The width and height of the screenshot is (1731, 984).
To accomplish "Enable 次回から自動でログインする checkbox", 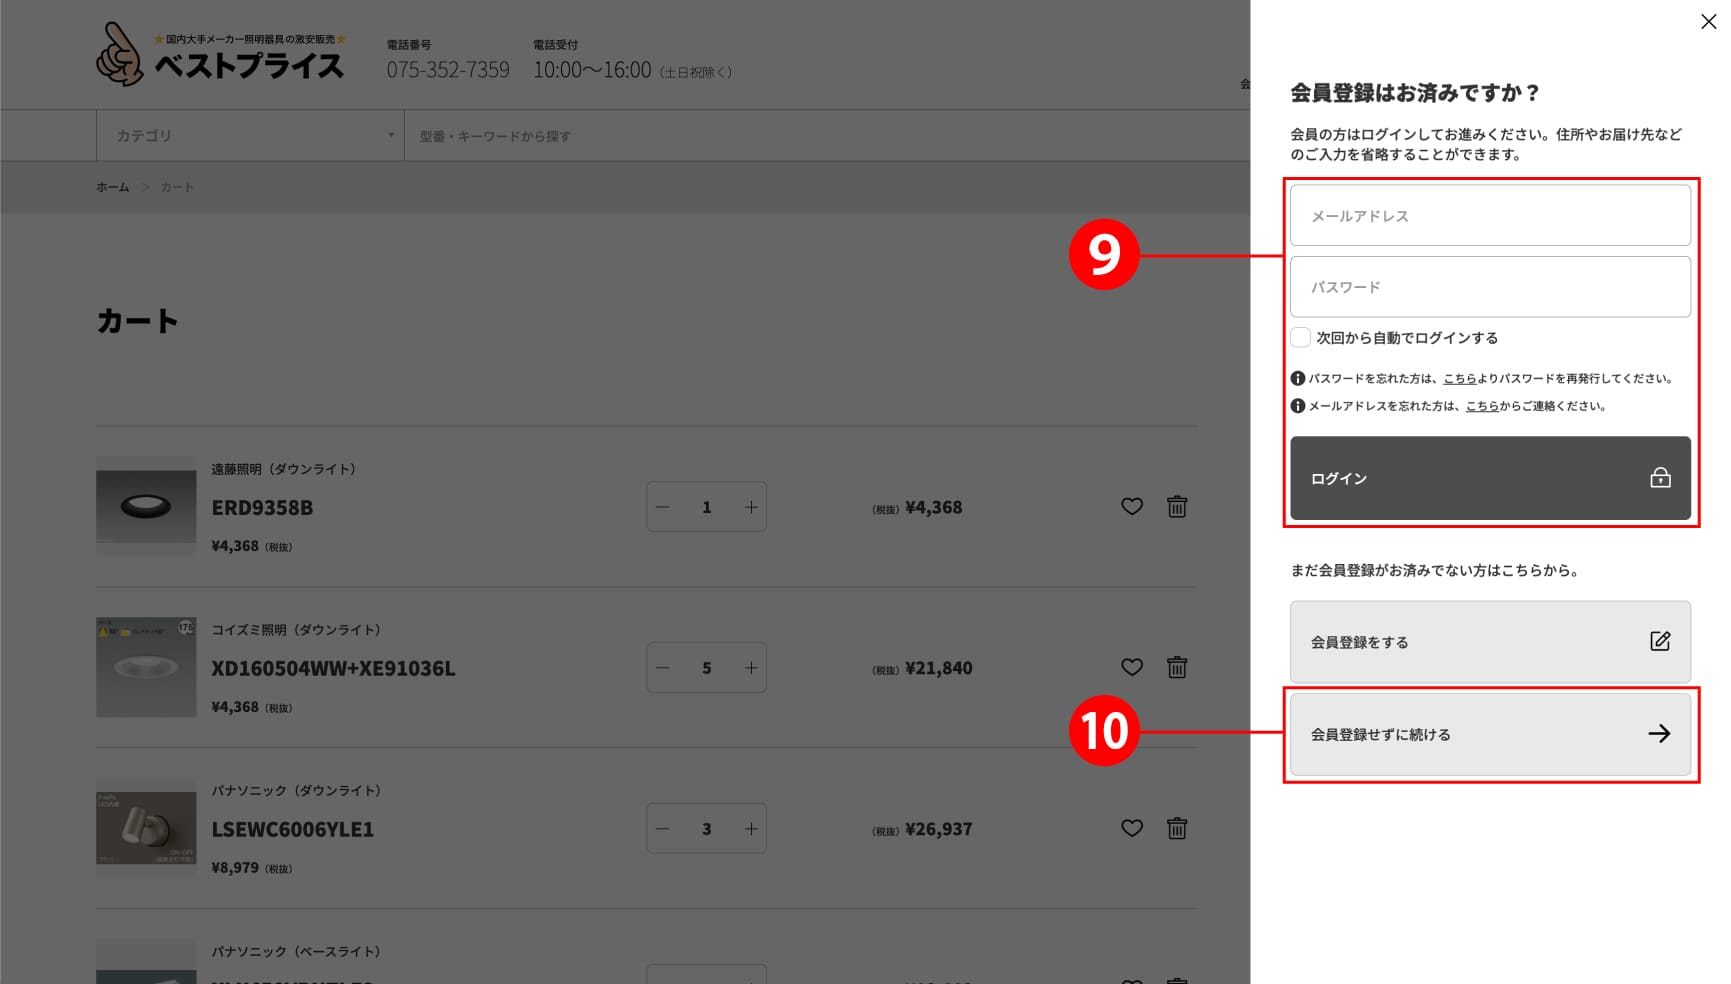I will click(x=1300, y=338).
